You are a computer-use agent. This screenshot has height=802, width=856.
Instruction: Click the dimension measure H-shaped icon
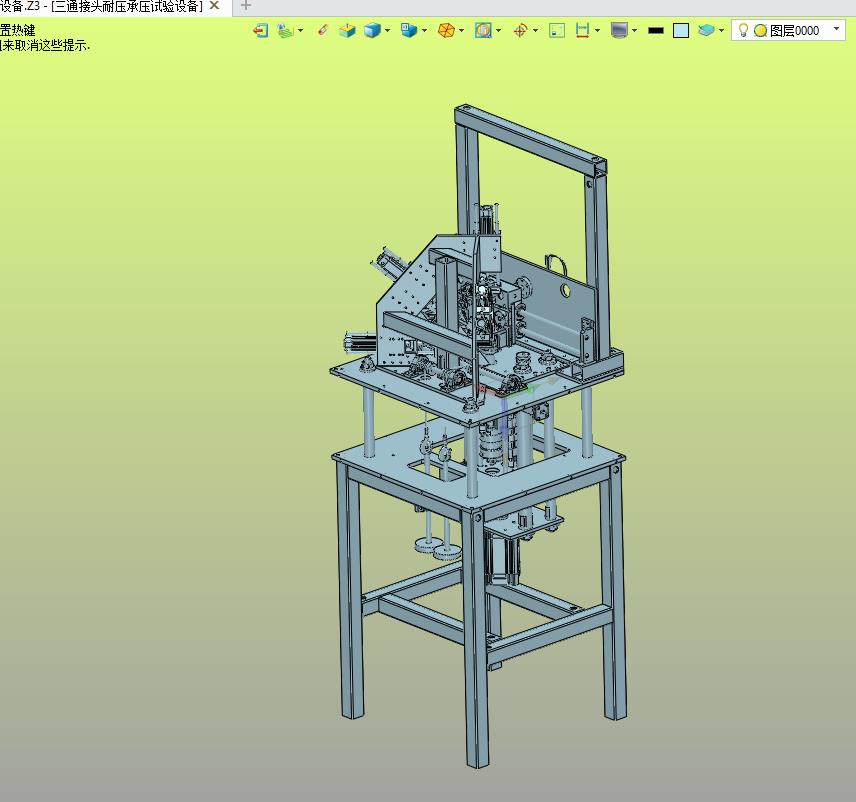pyautogui.click(x=583, y=31)
